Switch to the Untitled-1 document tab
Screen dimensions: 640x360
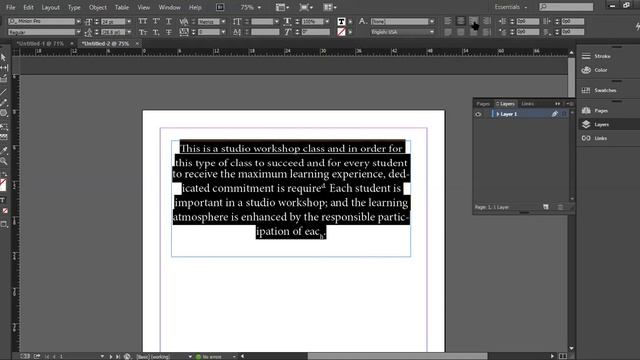coord(40,43)
